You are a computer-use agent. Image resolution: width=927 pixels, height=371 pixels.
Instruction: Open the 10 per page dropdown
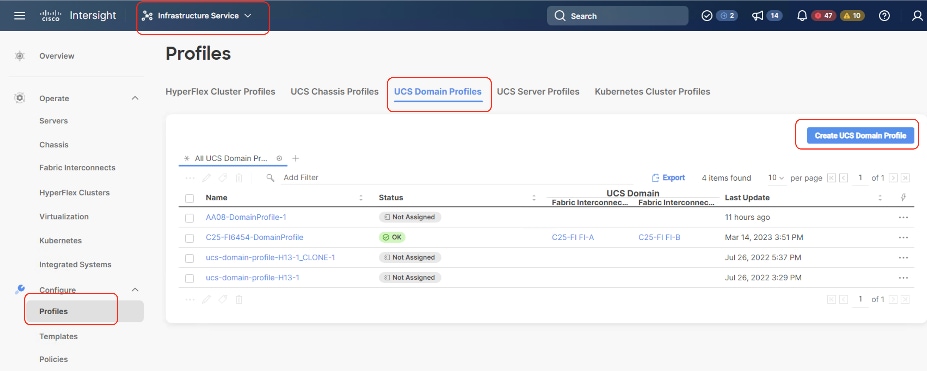pos(776,178)
